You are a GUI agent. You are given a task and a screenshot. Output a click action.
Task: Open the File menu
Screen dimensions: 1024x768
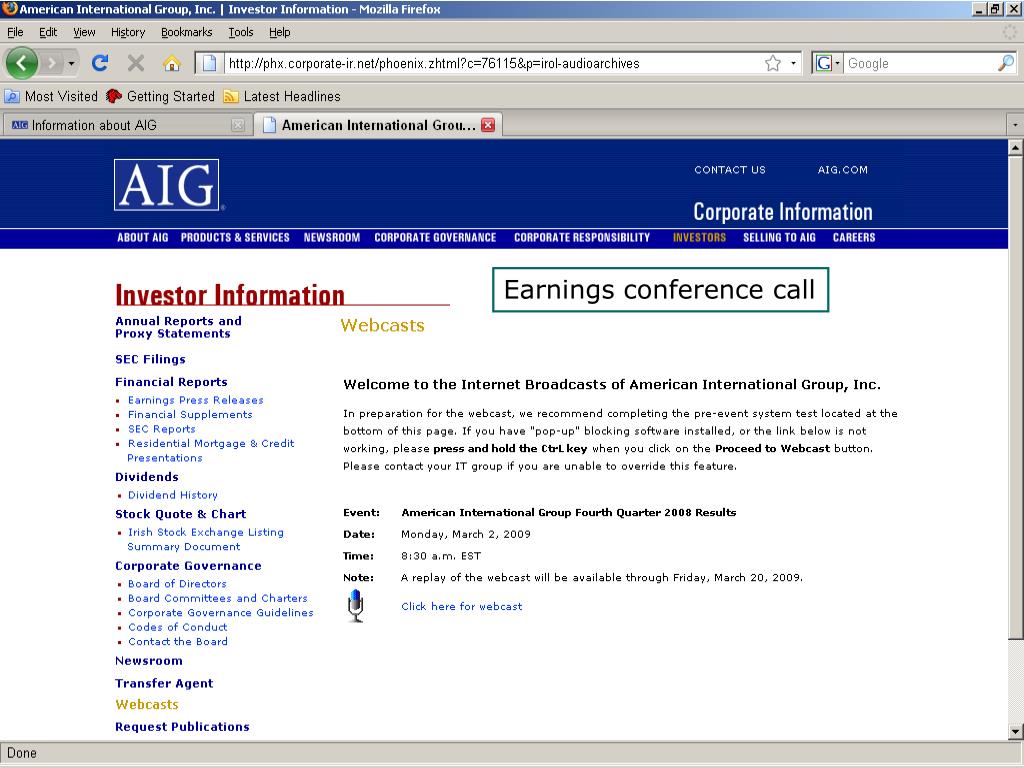coord(15,32)
